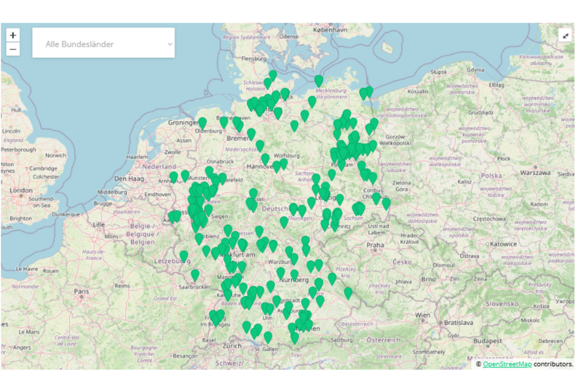Select green marker directly above Oldenburg label

pyautogui.click(x=202, y=123)
